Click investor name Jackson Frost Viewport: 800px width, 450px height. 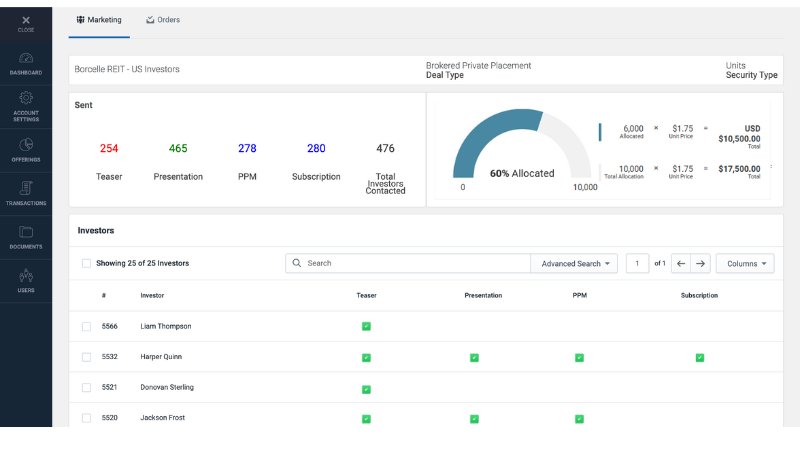pyautogui.click(x=162, y=418)
